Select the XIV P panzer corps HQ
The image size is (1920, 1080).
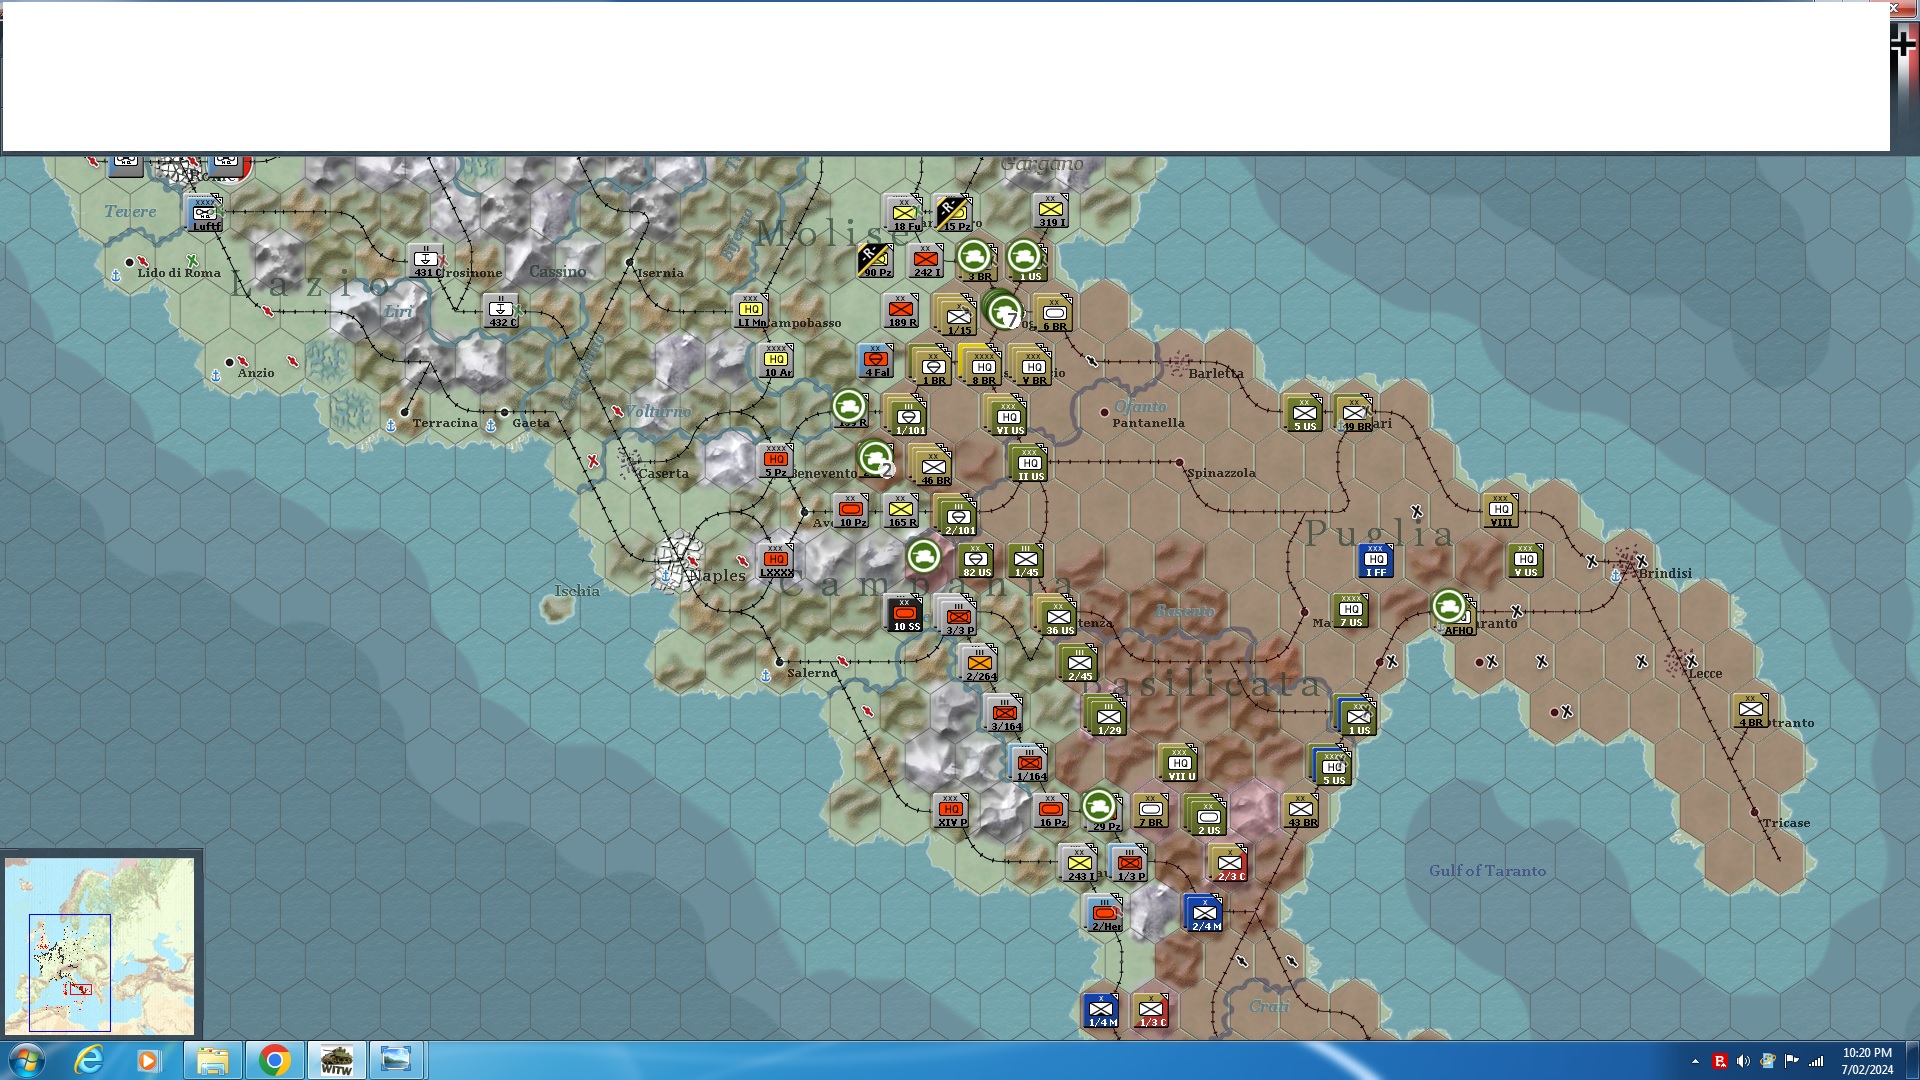951,811
